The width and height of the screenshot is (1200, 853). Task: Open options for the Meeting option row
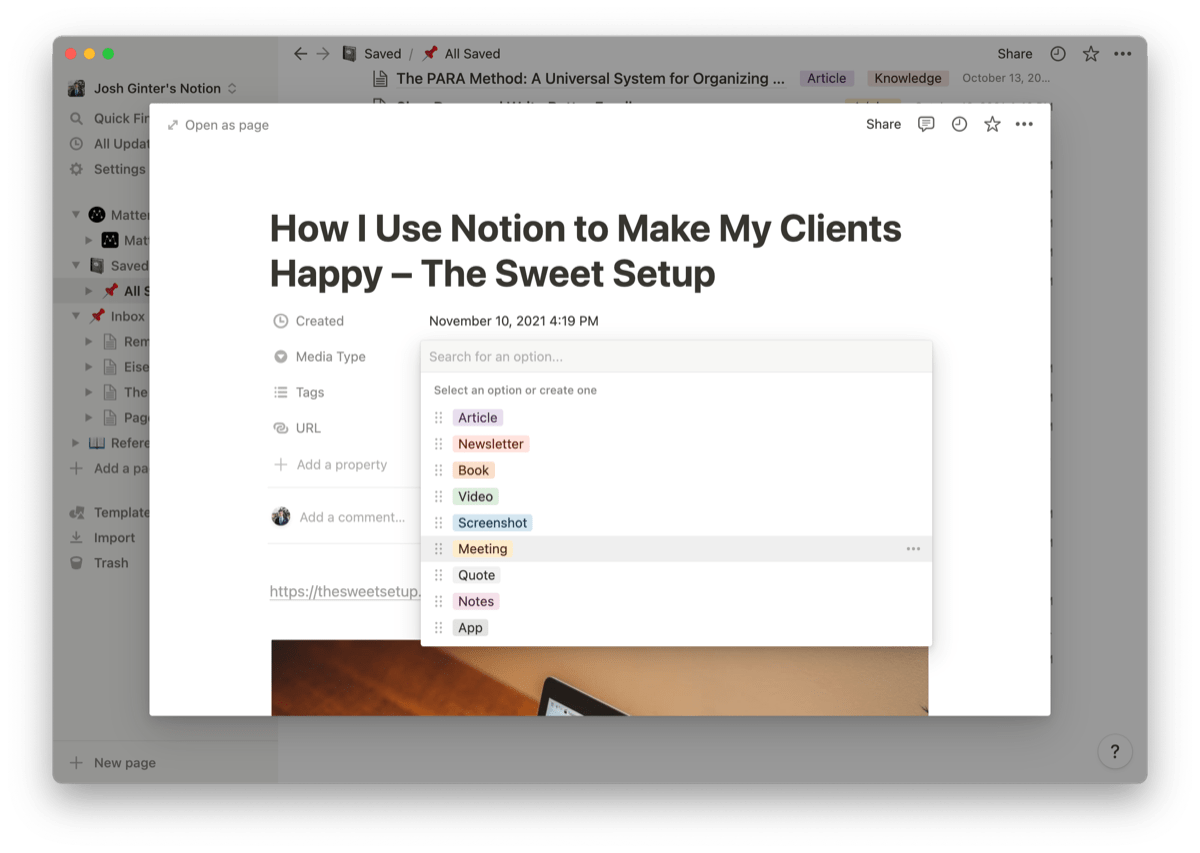point(913,549)
